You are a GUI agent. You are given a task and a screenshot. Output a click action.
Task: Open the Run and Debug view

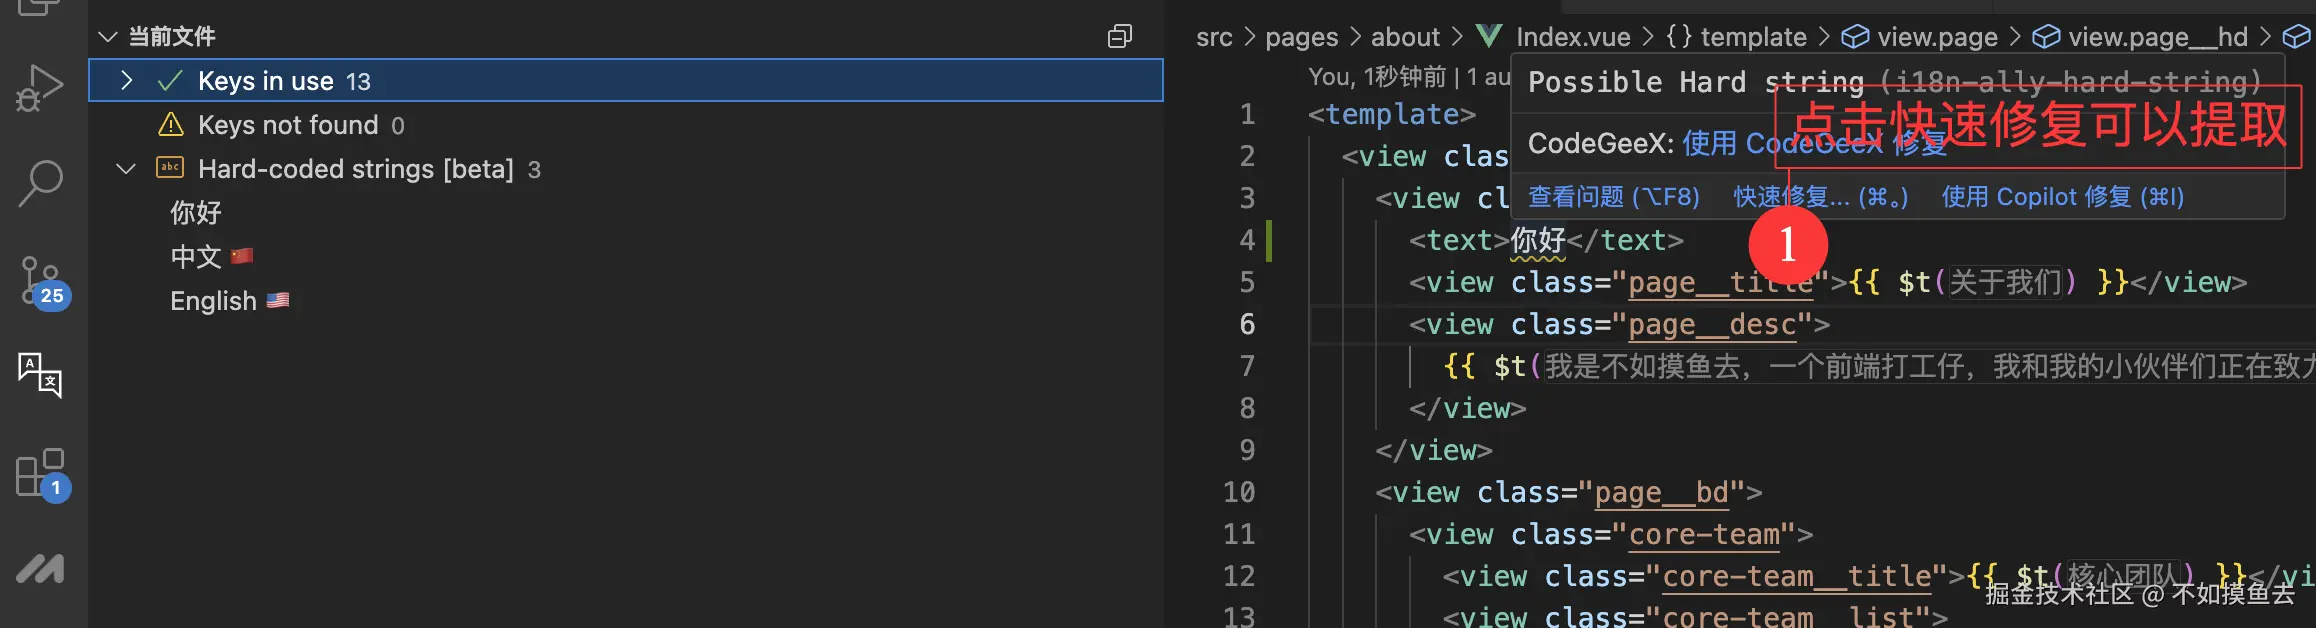[40, 88]
